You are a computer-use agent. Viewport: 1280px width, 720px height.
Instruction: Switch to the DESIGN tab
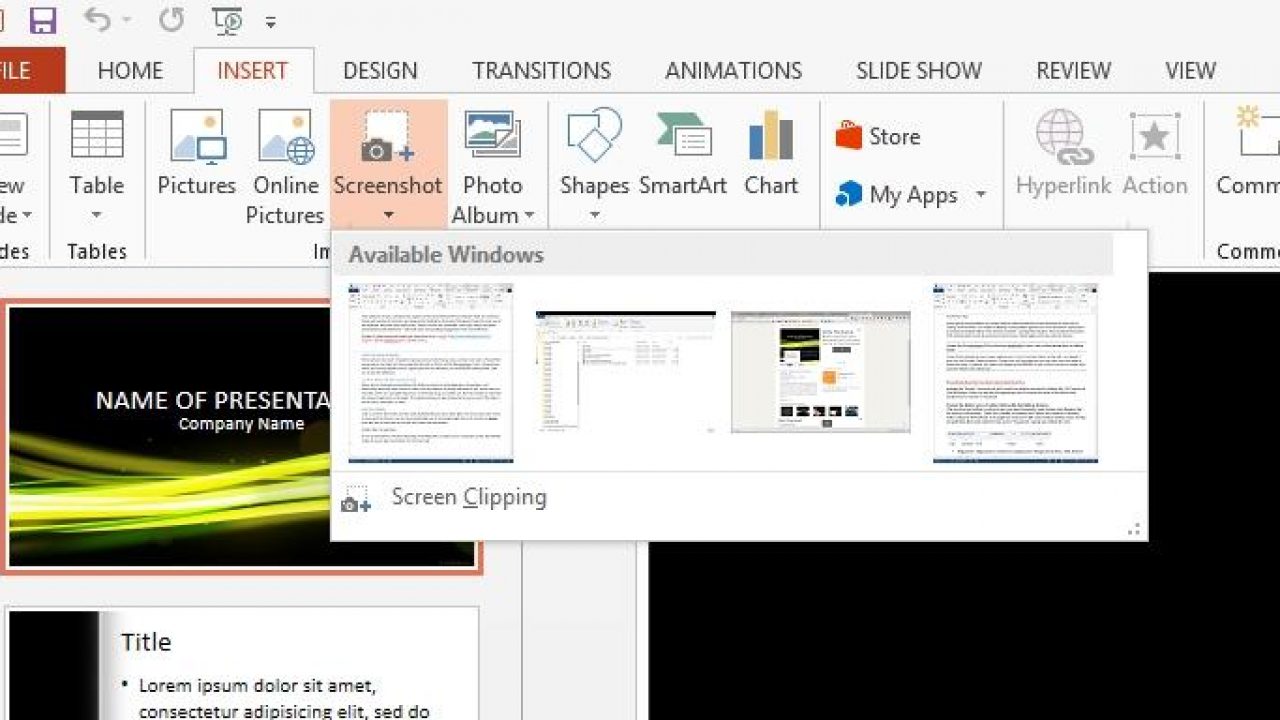coord(380,71)
